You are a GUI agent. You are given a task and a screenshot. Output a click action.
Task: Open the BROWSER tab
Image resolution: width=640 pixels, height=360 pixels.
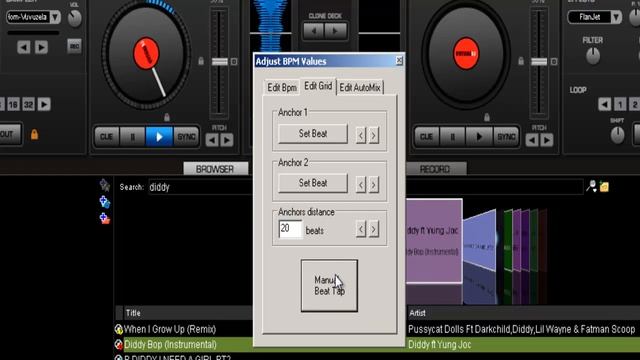point(215,169)
